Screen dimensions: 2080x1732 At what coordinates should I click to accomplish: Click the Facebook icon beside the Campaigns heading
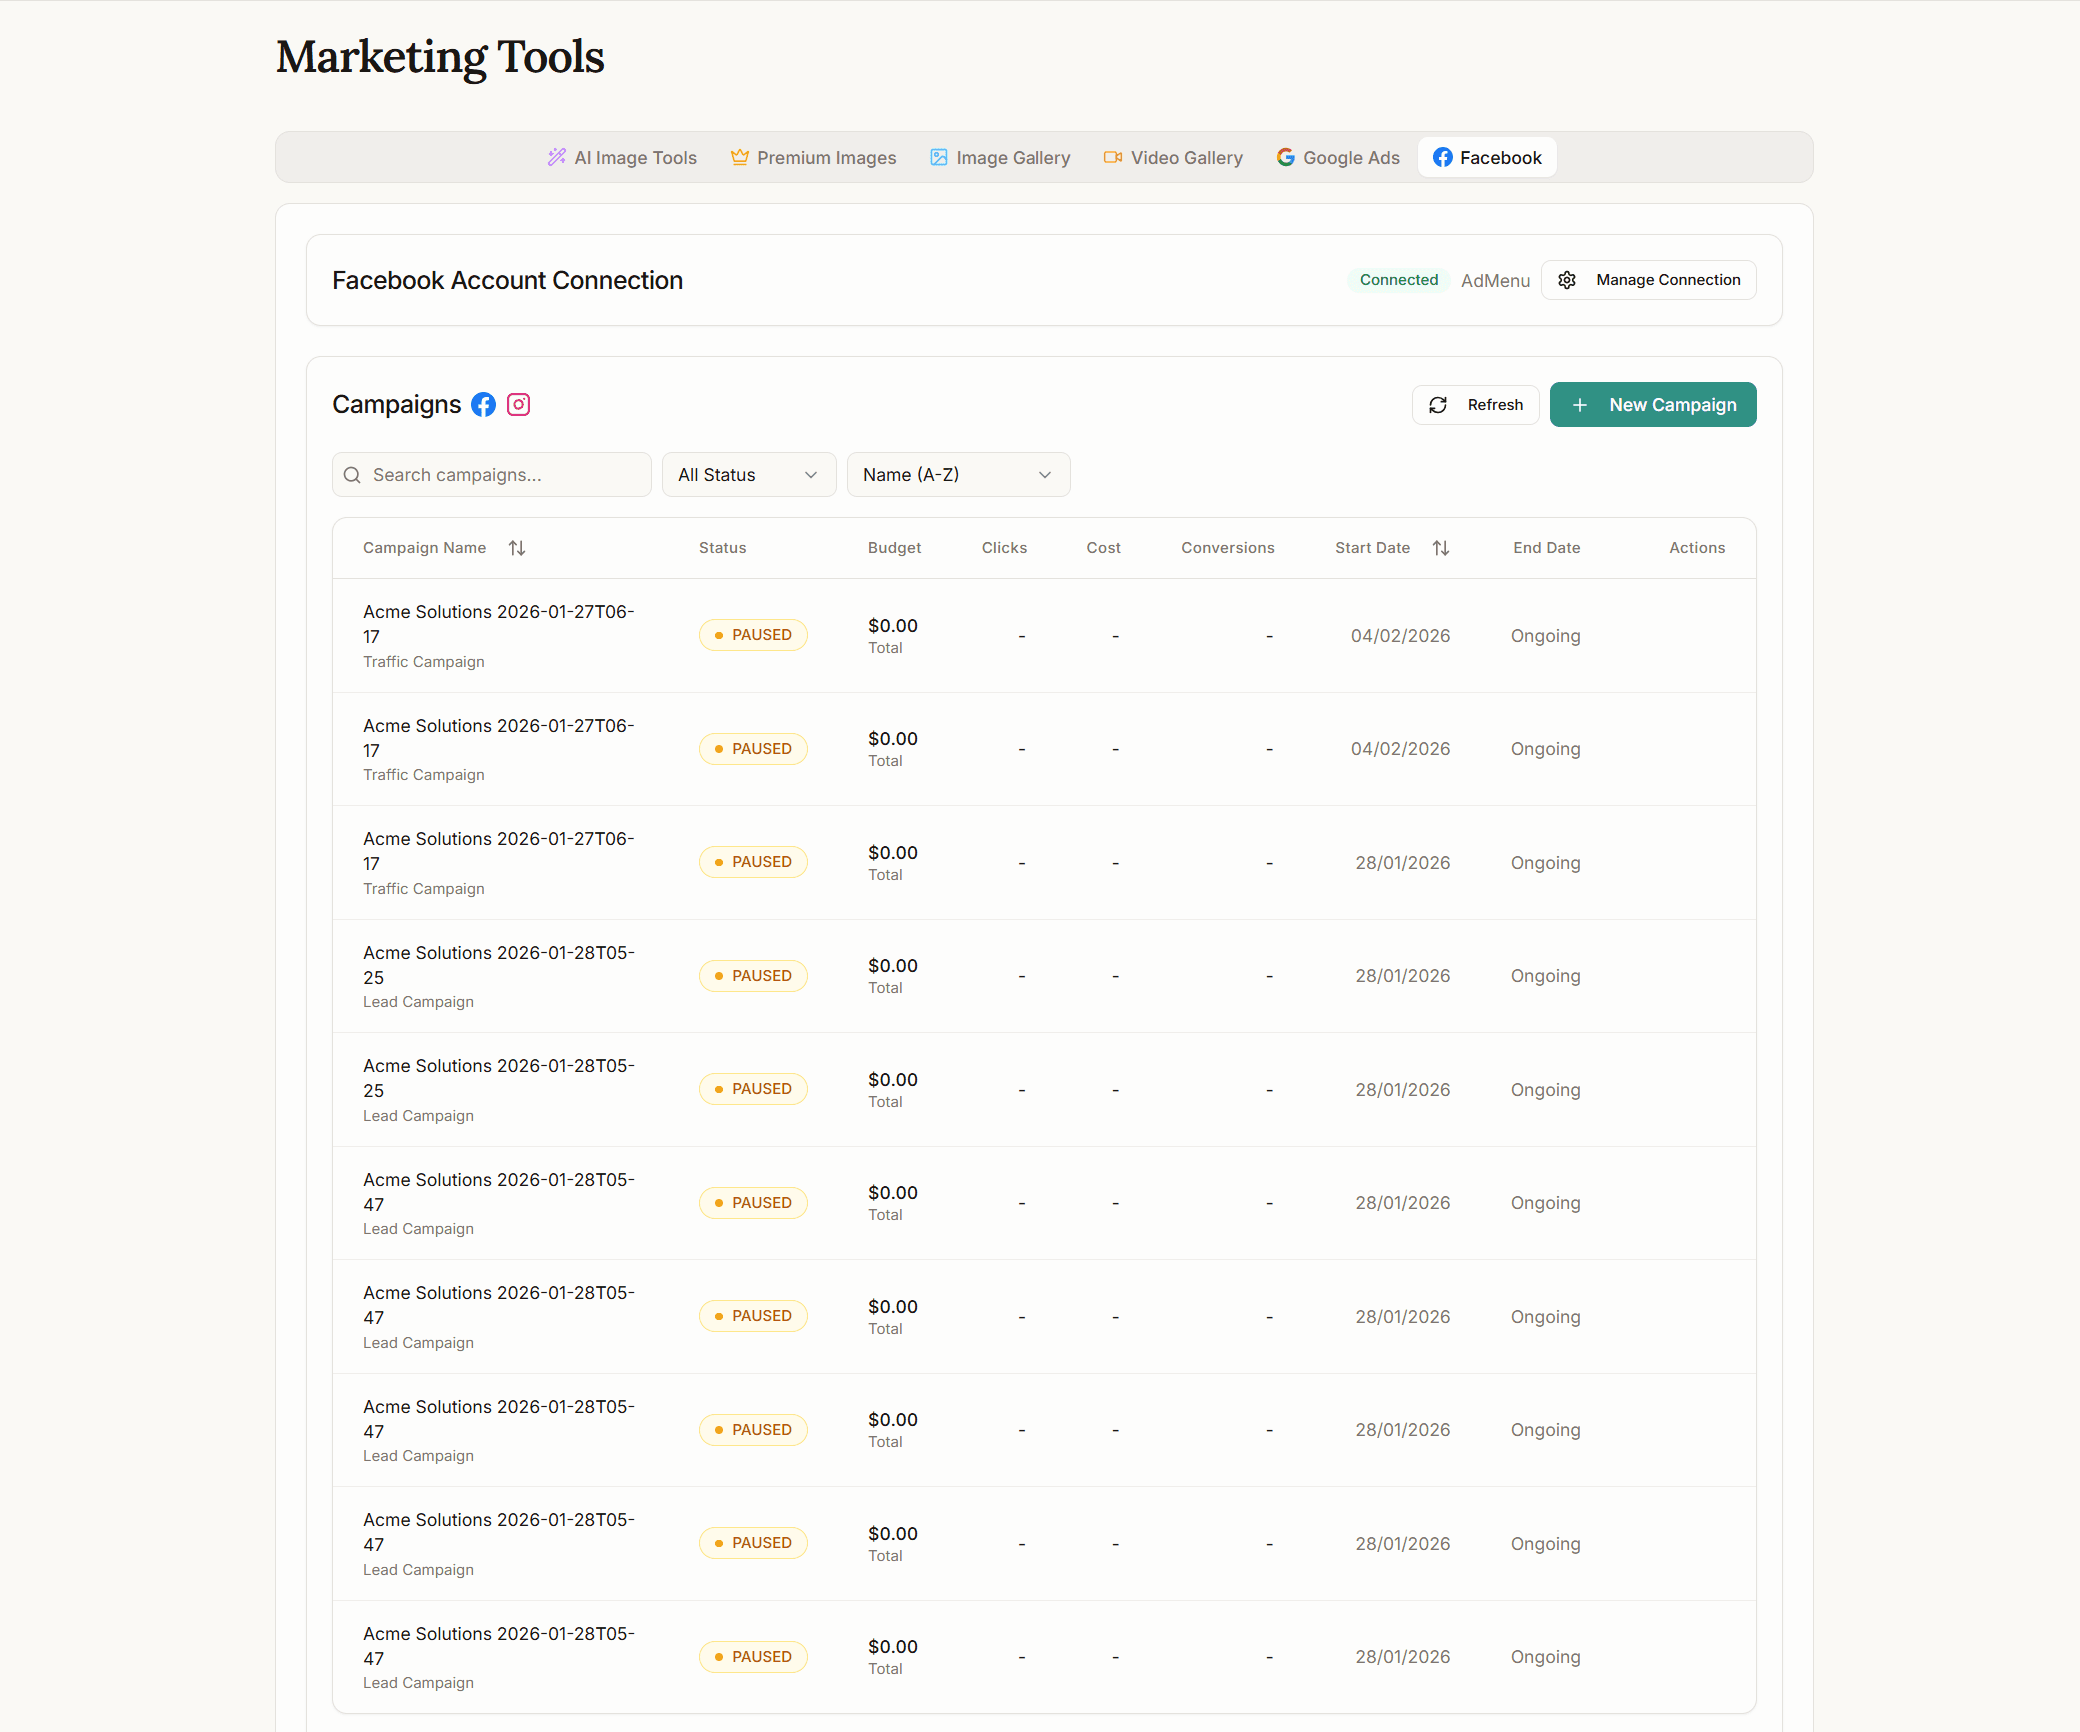coord(483,404)
